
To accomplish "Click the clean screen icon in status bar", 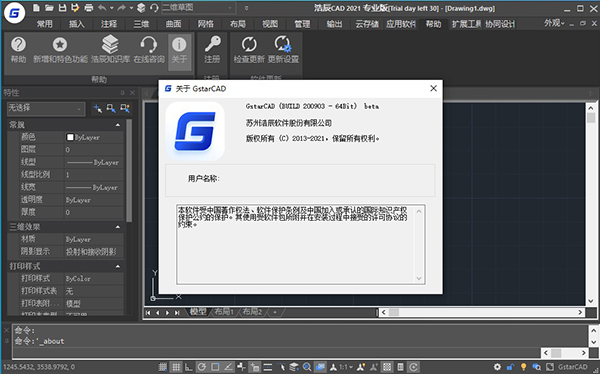I will [x=549, y=367].
